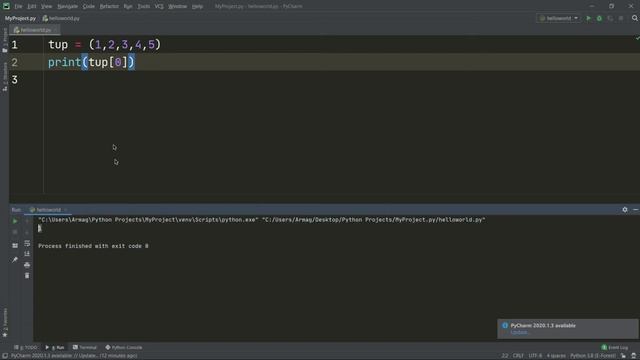Click the Print icon in Run console

(x=27, y=265)
